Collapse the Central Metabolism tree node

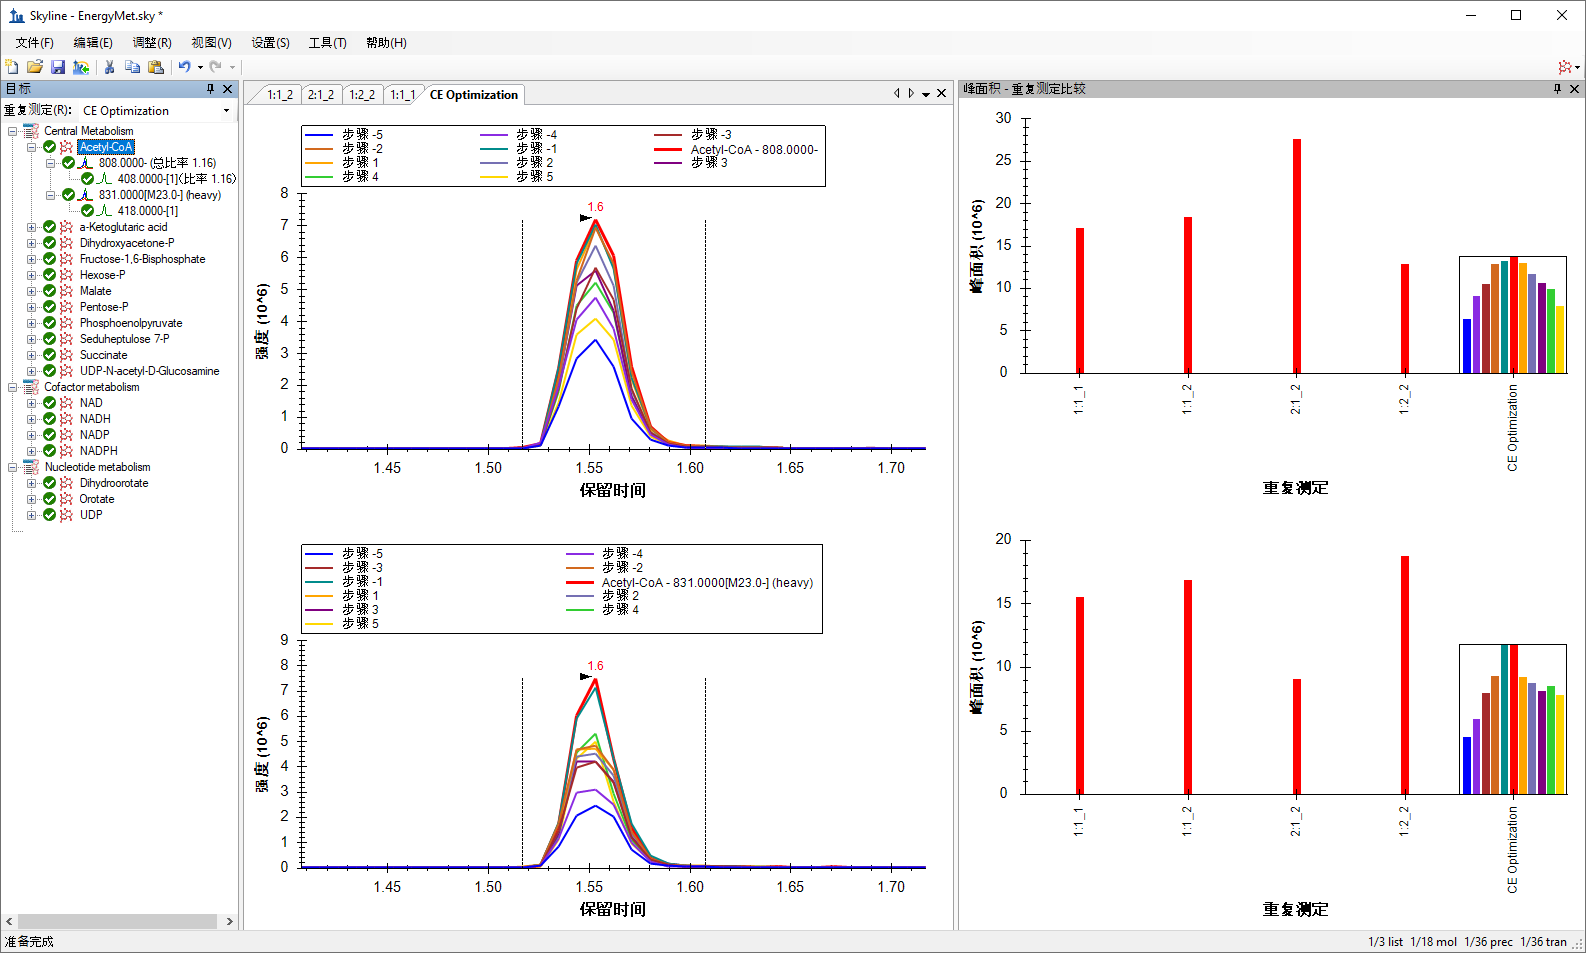13,131
